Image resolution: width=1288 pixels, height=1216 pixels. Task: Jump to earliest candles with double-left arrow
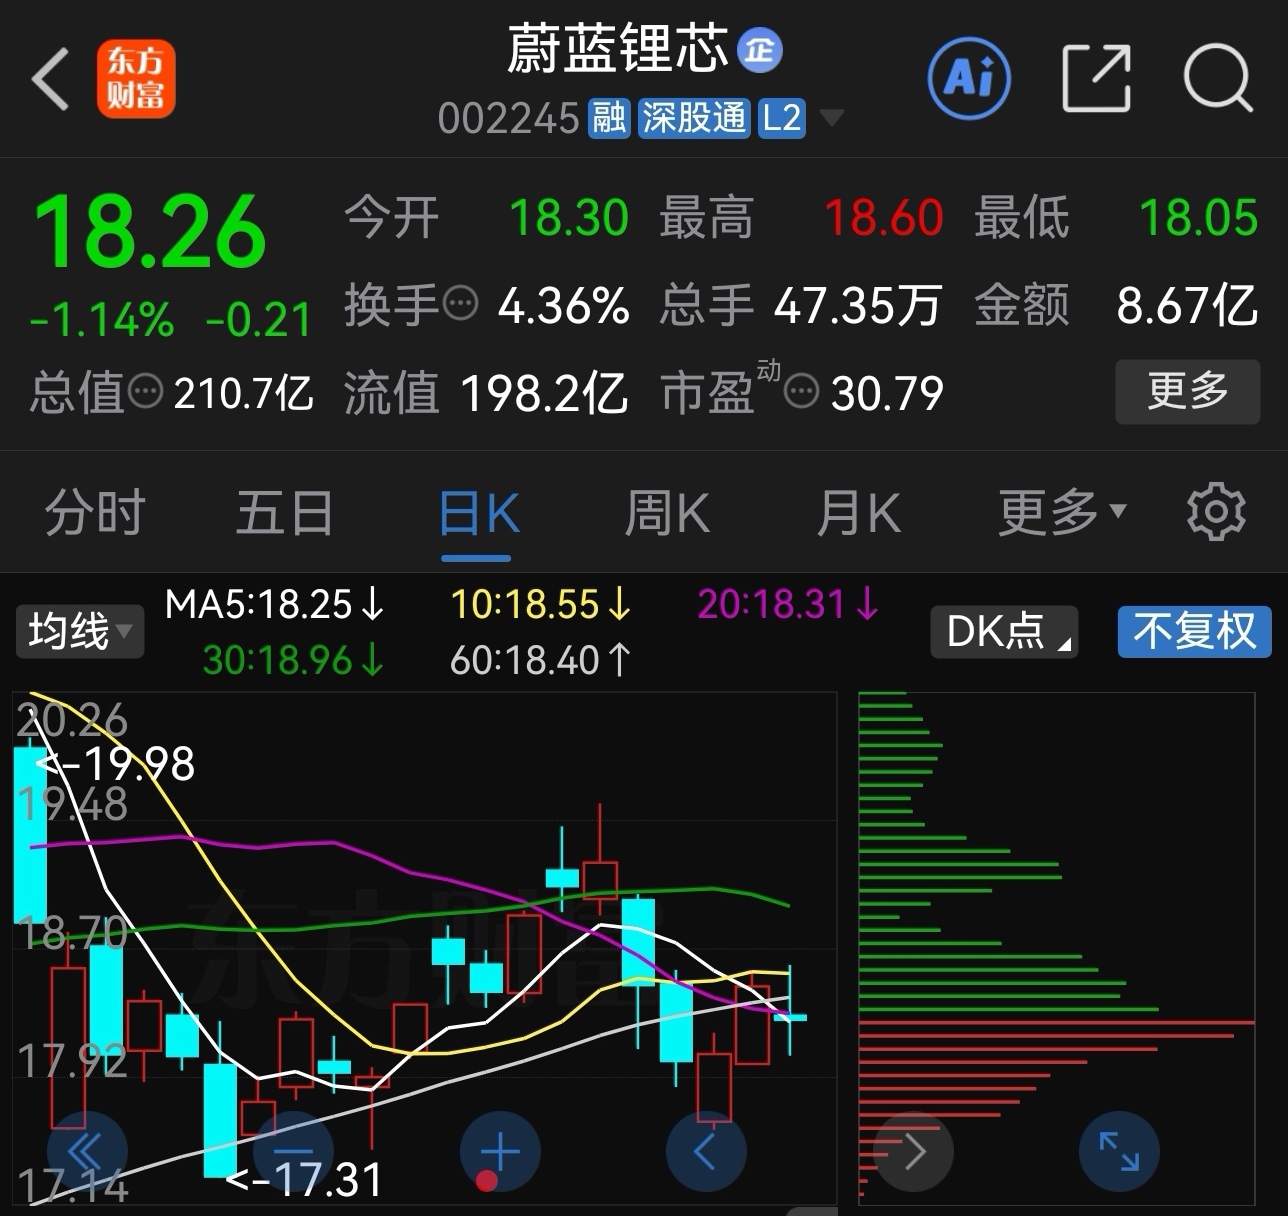pyautogui.click(x=87, y=1151)
